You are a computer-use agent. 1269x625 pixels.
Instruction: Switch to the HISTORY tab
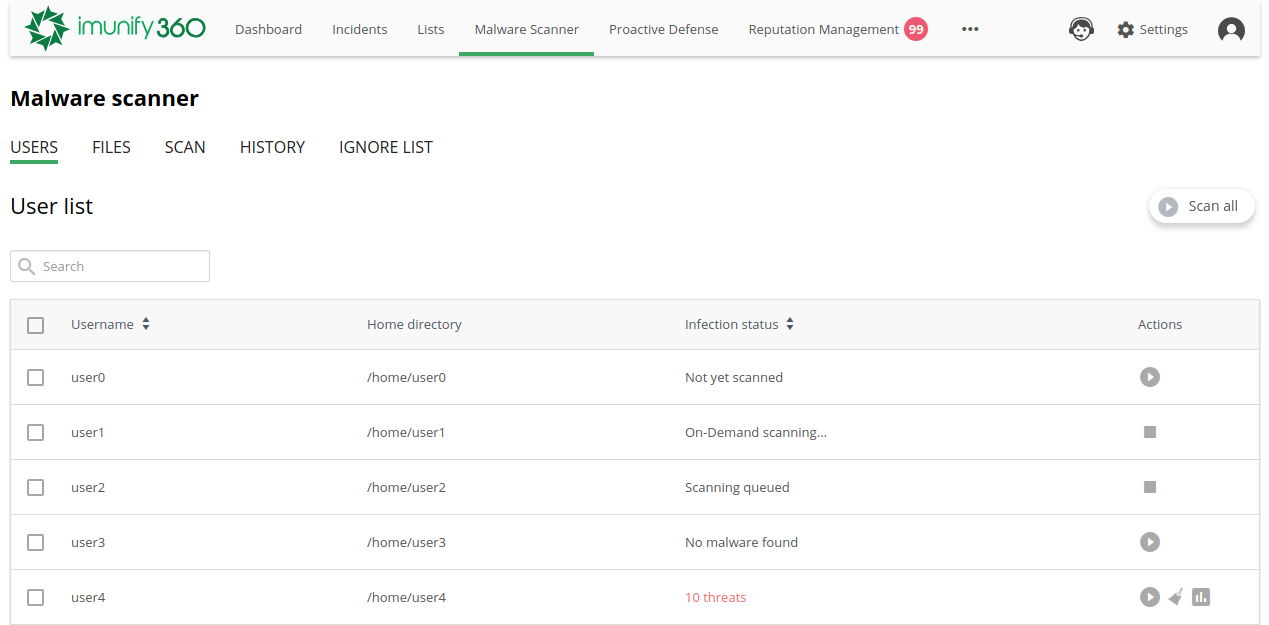click(x=272, y=147)
